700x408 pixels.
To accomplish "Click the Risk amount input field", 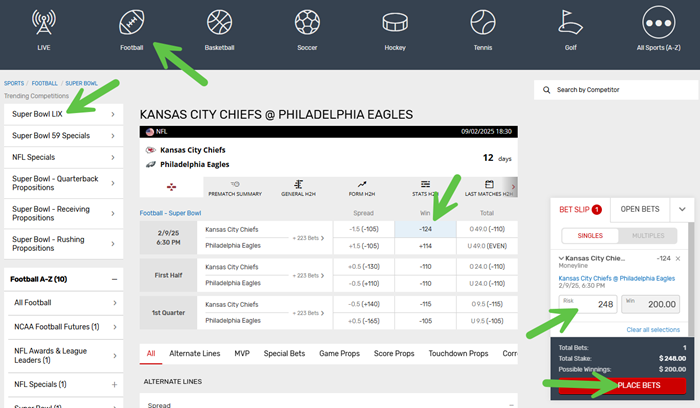I will click(x=588, y=304).
